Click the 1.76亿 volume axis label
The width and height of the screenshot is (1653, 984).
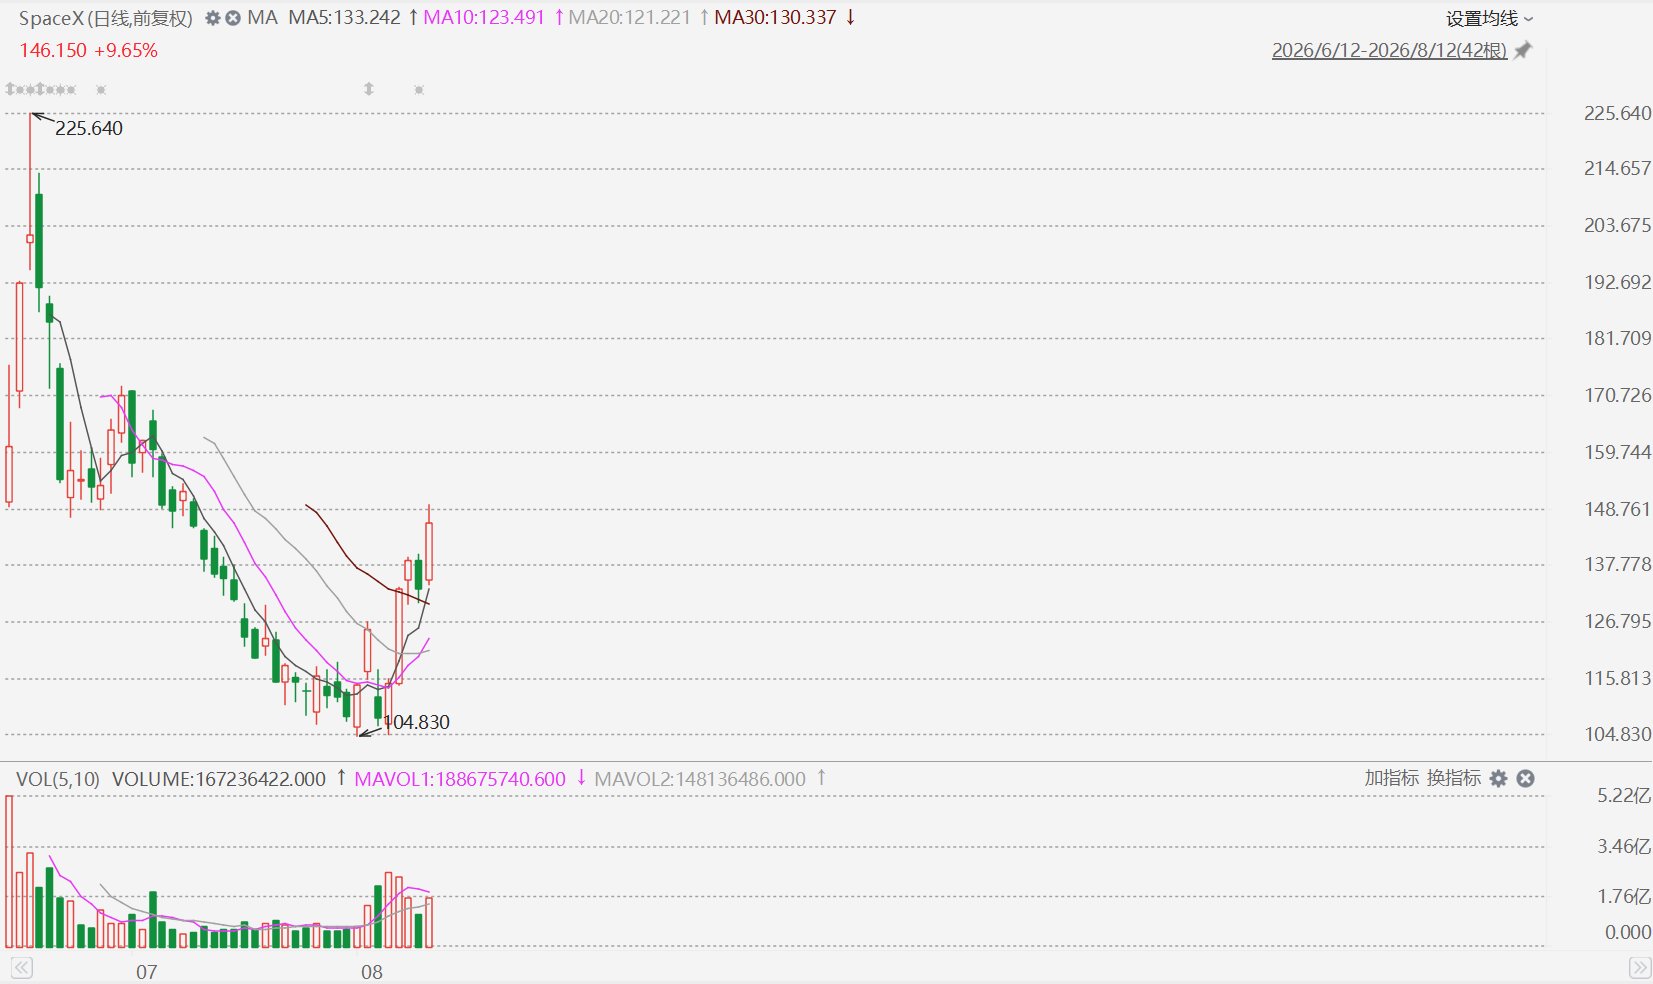[1624, 896]
